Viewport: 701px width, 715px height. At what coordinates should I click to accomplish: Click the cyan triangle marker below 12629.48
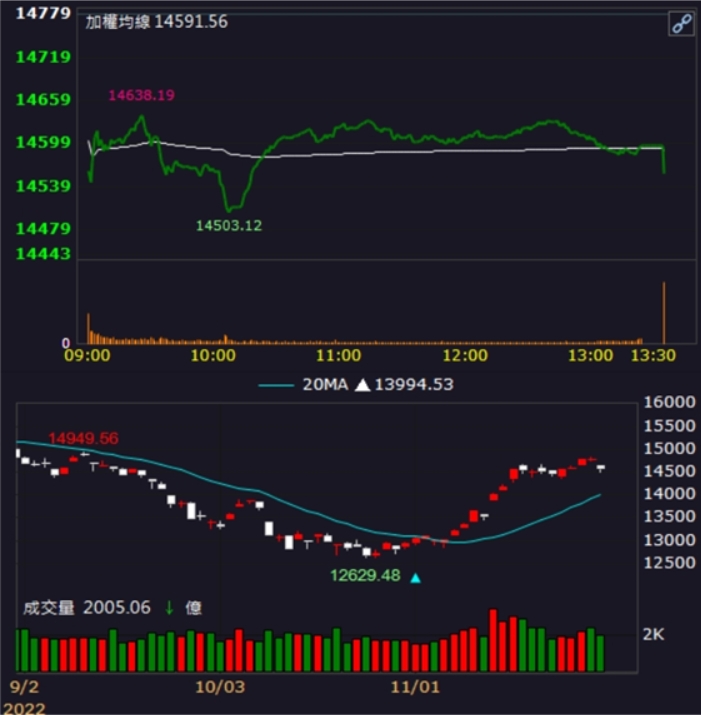415,578
